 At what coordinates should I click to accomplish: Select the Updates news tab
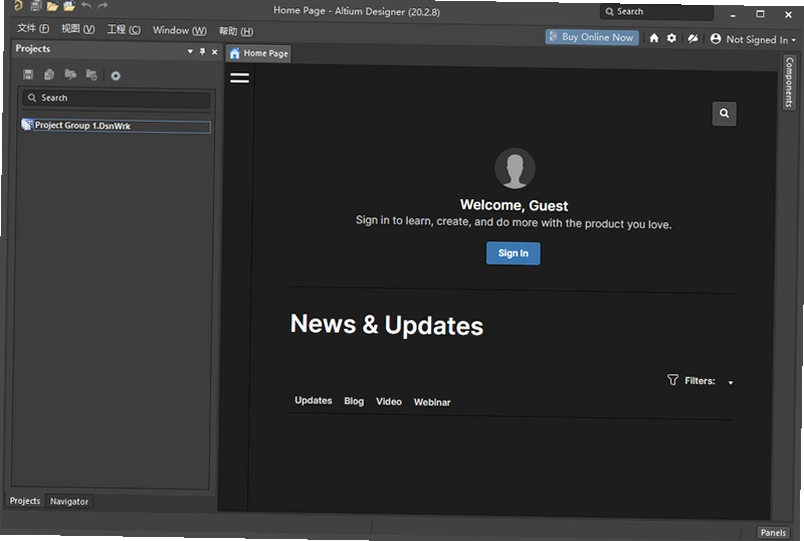tap(313, 400)
